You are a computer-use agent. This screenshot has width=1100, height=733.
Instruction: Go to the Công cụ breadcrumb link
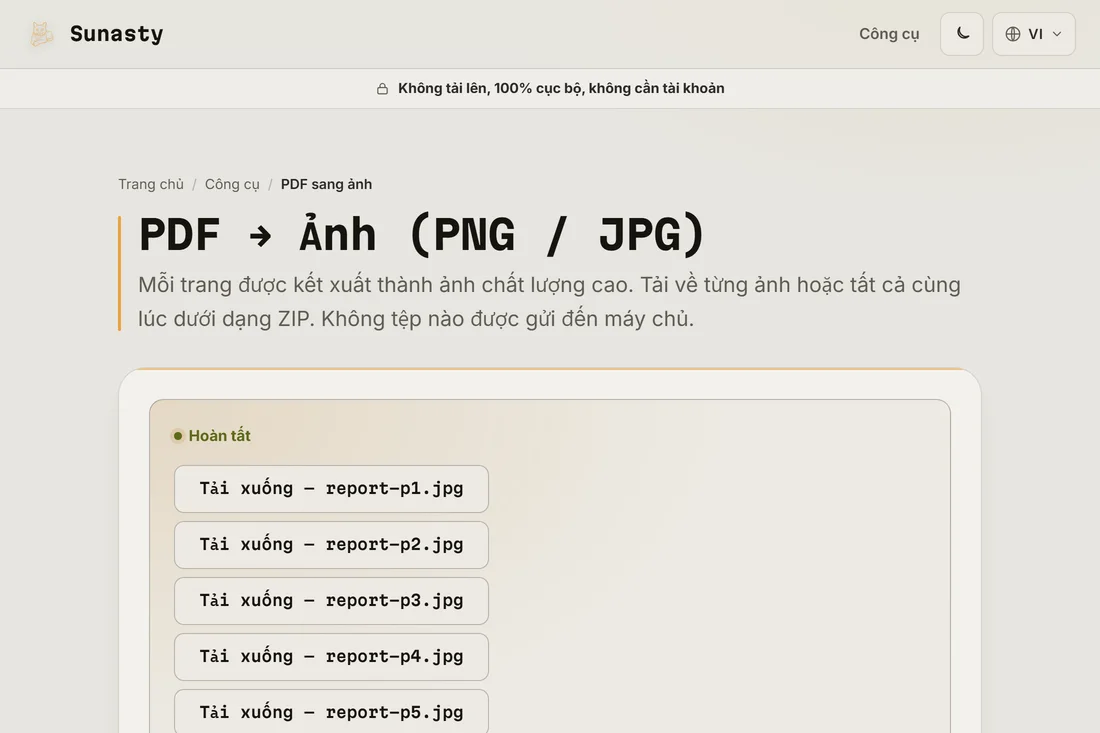click(232, 184)
